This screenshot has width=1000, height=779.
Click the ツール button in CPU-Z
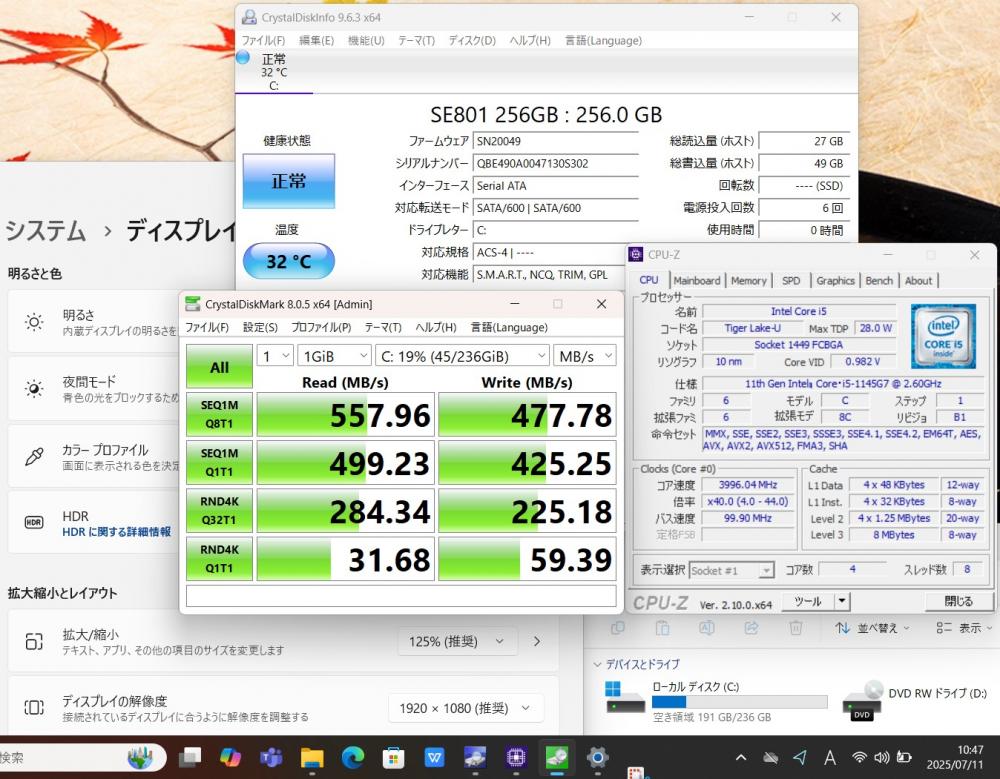click(x=808, y=601)
